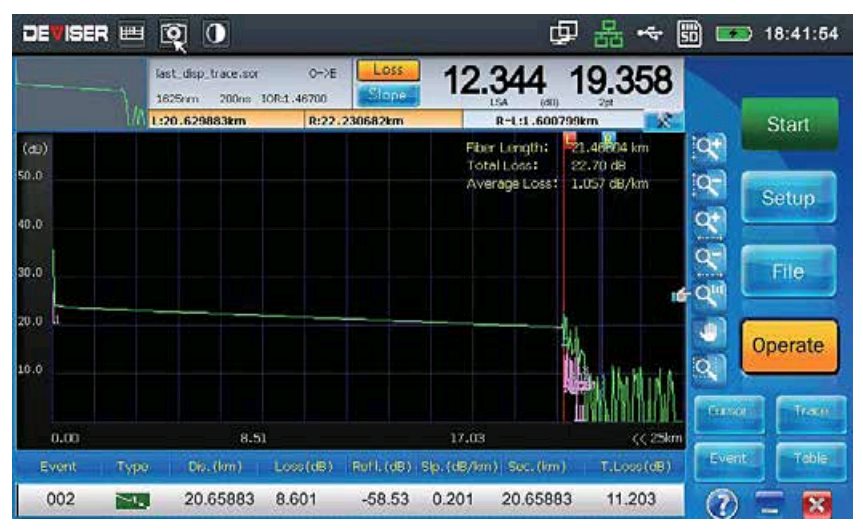
Task: Select the hand pan tool
Action: click(707, 332)
